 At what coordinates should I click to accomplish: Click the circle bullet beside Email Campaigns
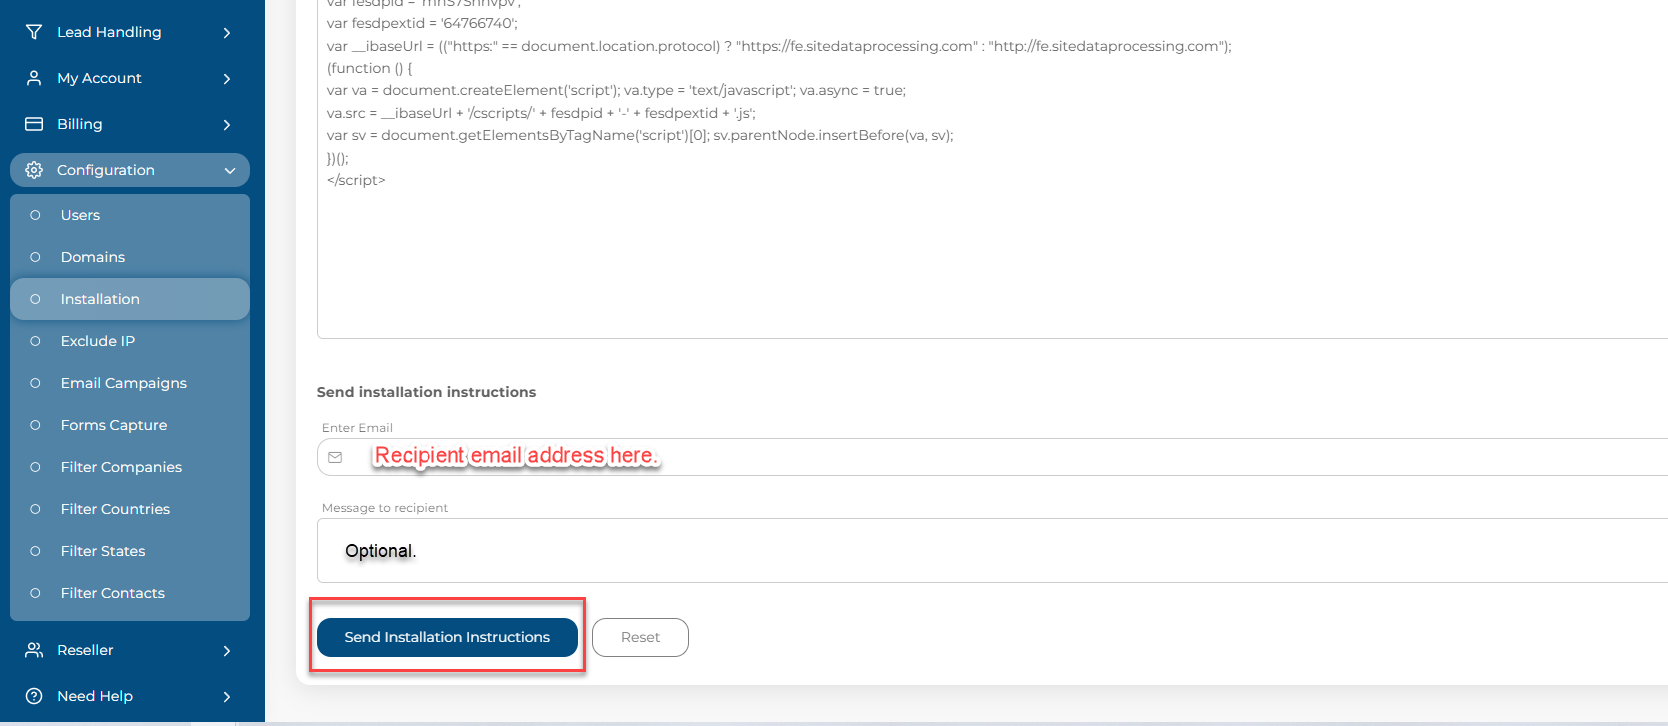(x=35, y=383)
